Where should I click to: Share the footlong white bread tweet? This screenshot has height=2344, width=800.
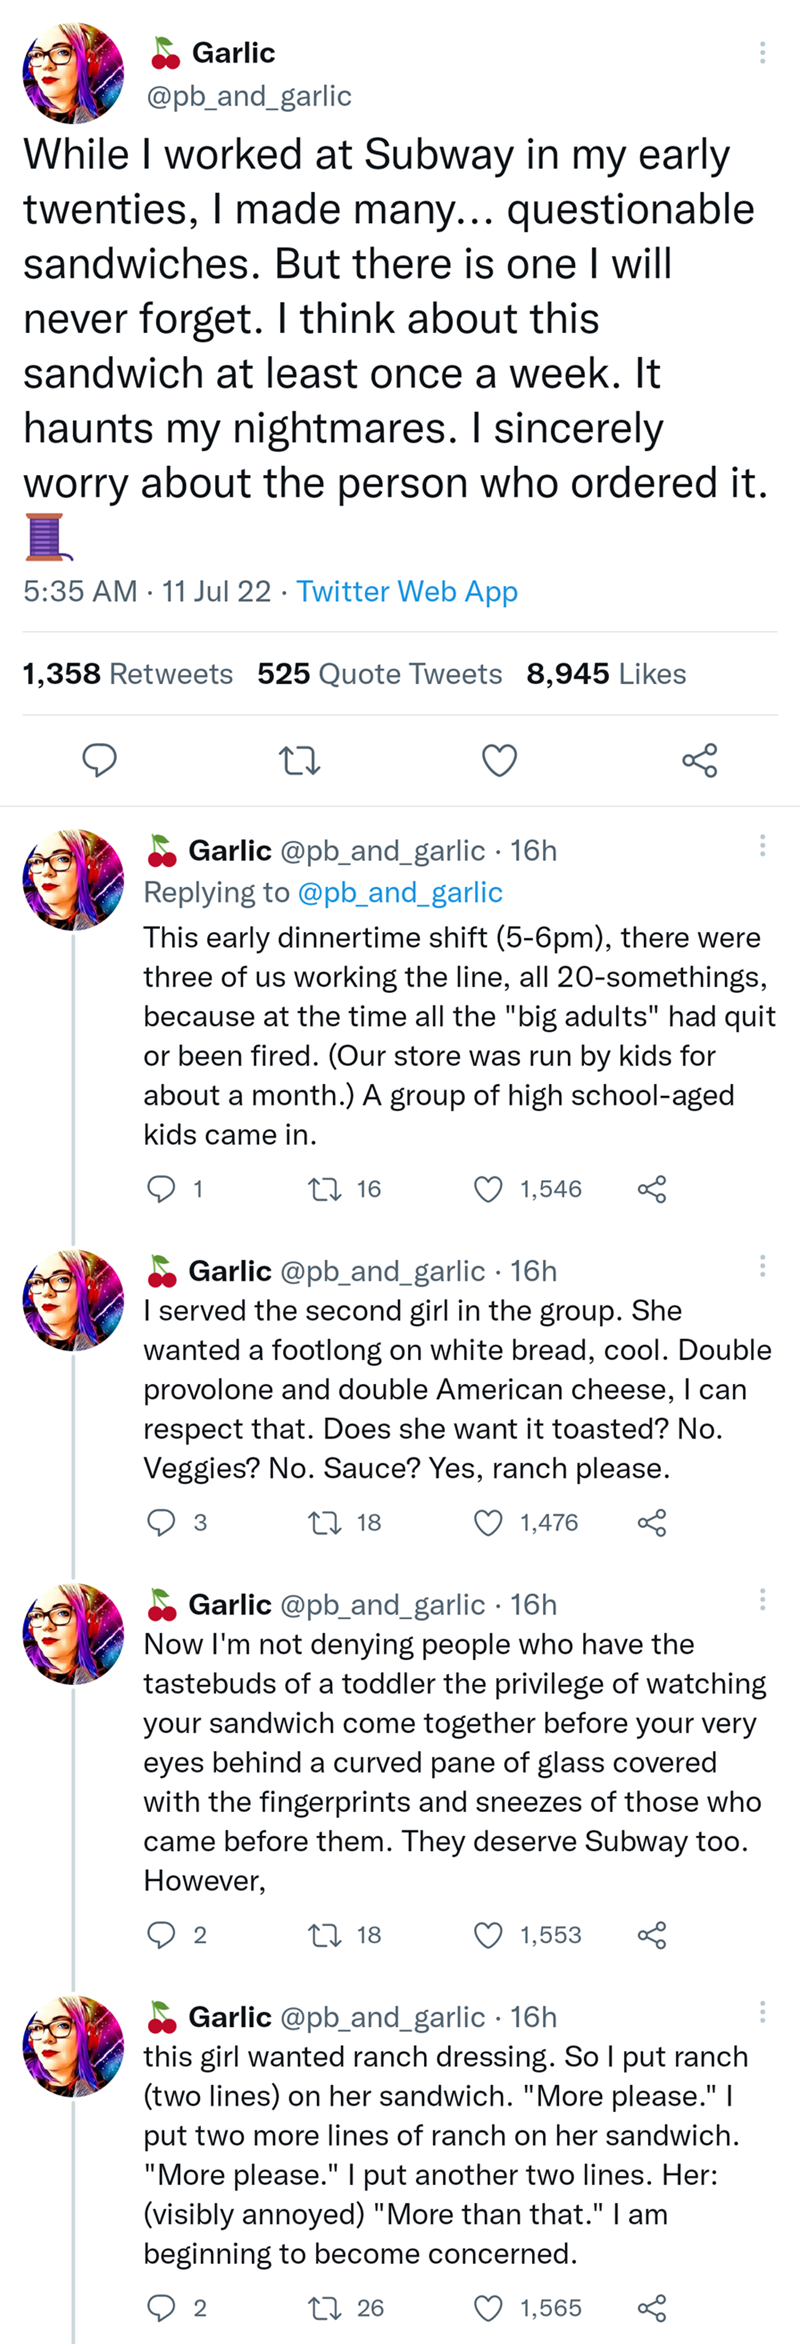pyautogui.click(x=652, y=1522)
